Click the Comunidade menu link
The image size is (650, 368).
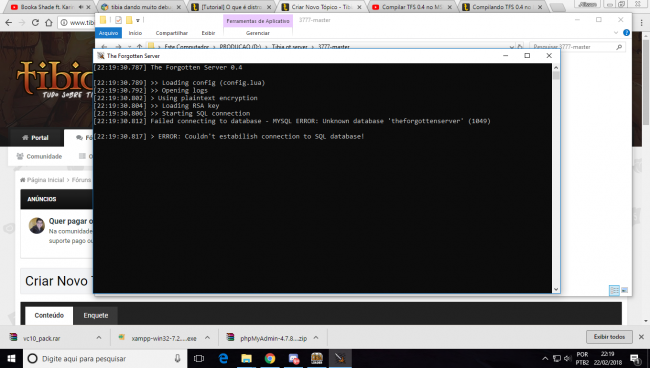pos(39,156)
